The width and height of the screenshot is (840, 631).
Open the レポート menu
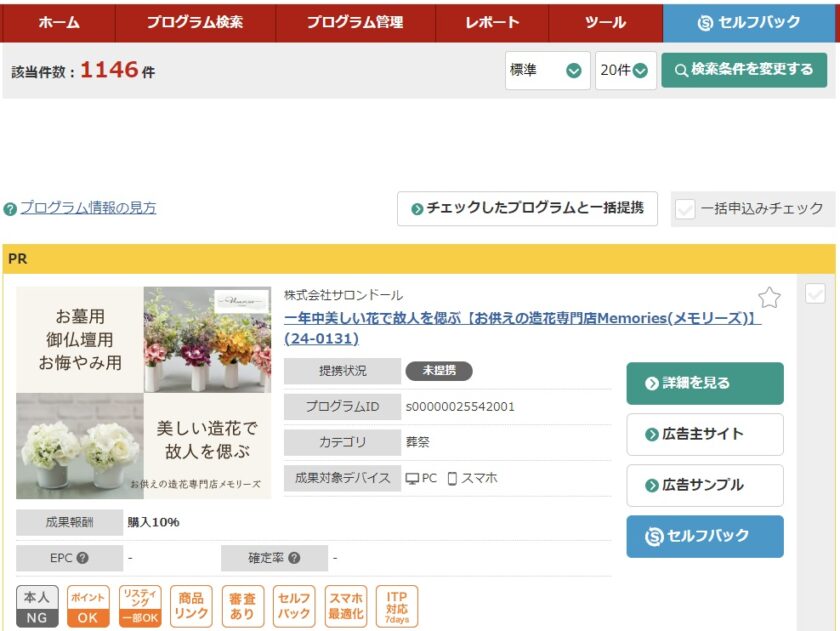[492, 22]
